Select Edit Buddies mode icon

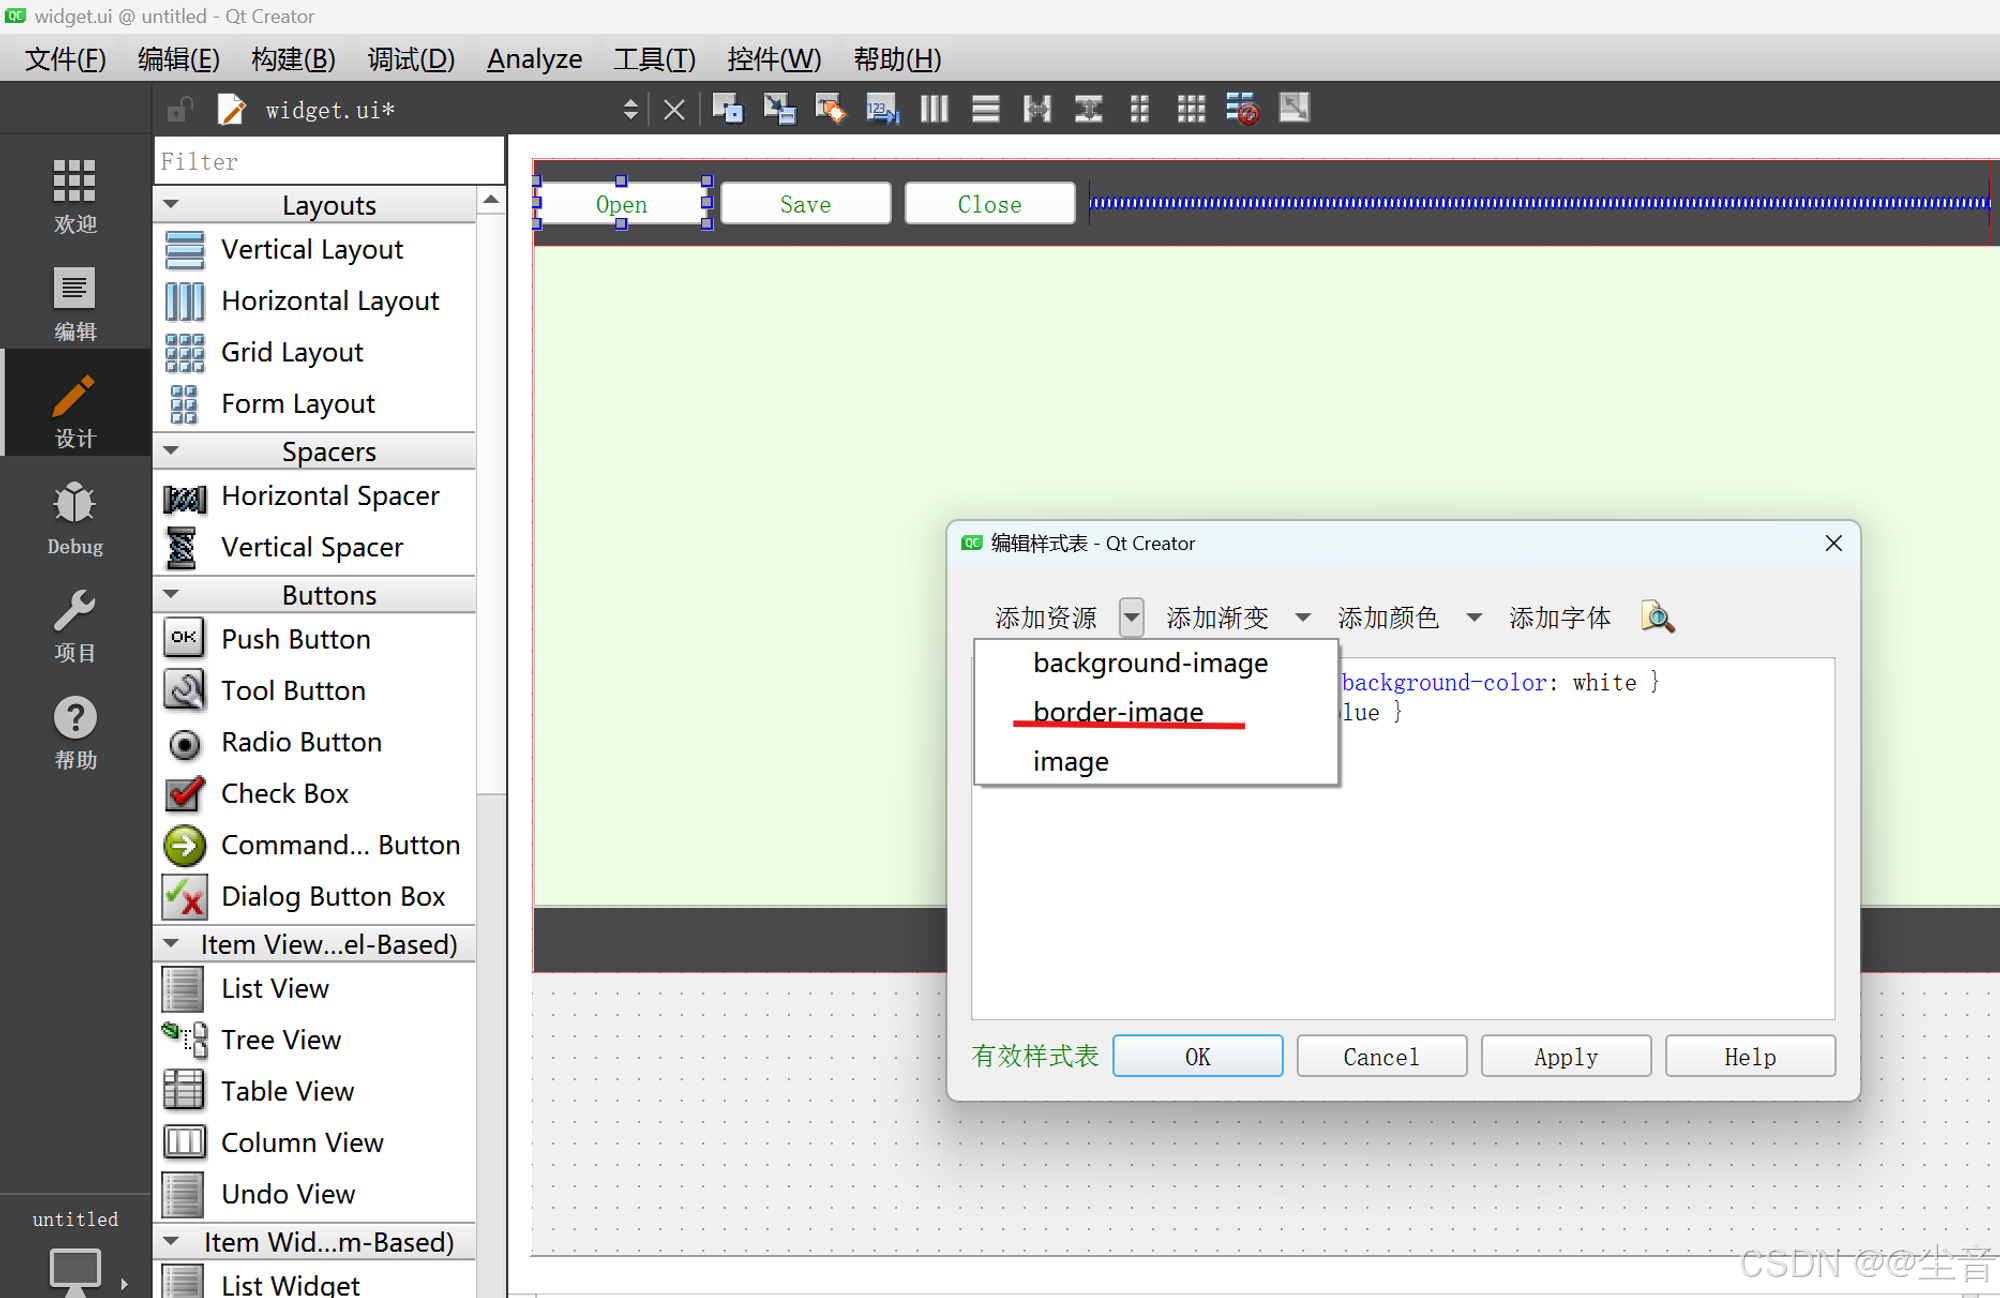point(830,108)
